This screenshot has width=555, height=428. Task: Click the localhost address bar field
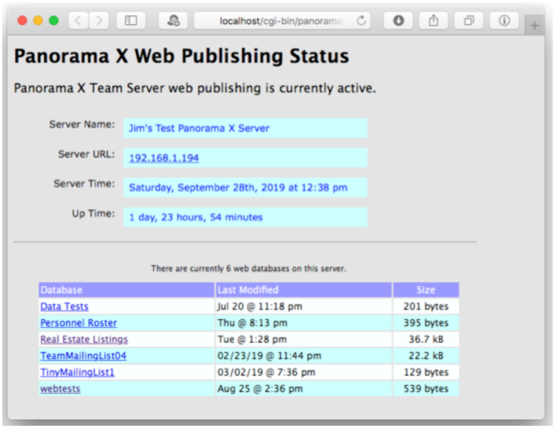282,21
